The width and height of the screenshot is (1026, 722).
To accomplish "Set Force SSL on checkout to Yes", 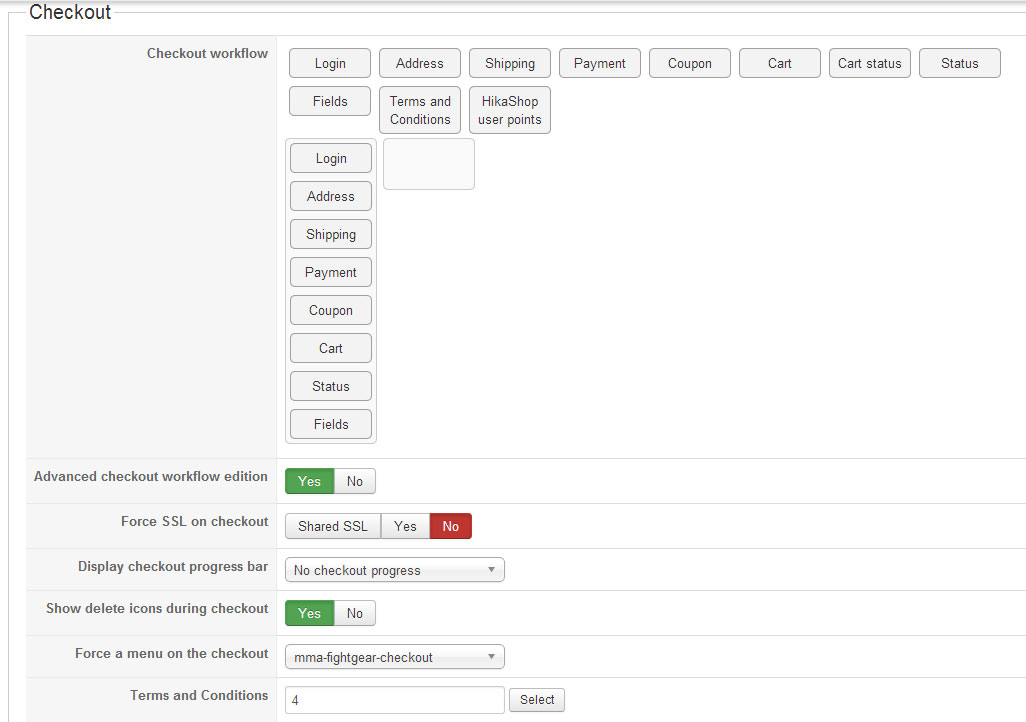I will (405, 526).
